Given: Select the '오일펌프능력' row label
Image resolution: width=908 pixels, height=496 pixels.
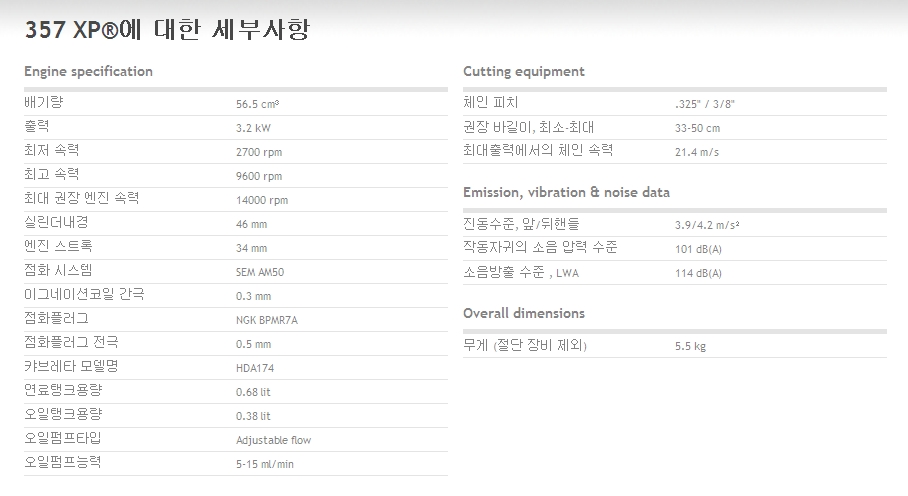Looking at the screenshot, I should 63,462.
